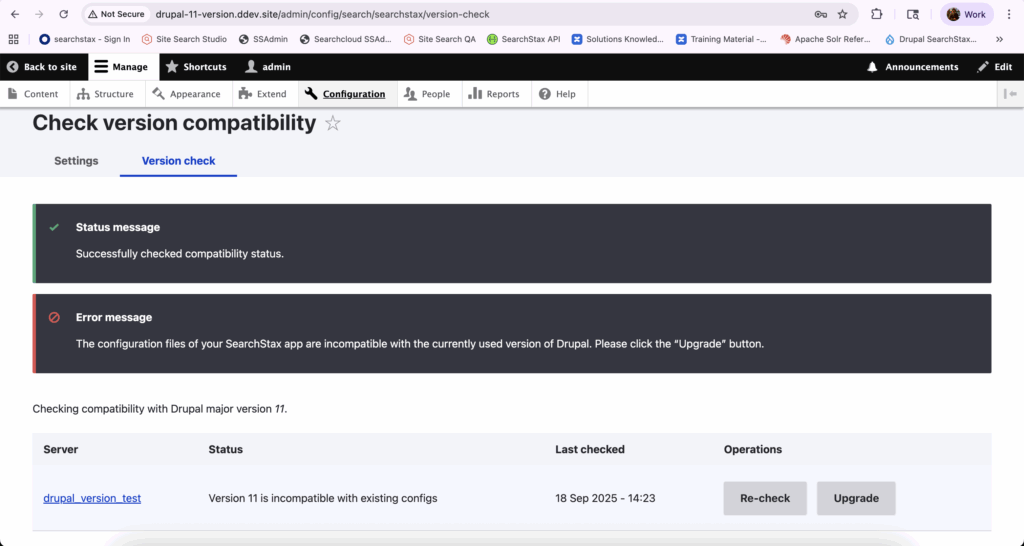Open the Structure admin menu

pyautogui.click(x=105, y=94)
